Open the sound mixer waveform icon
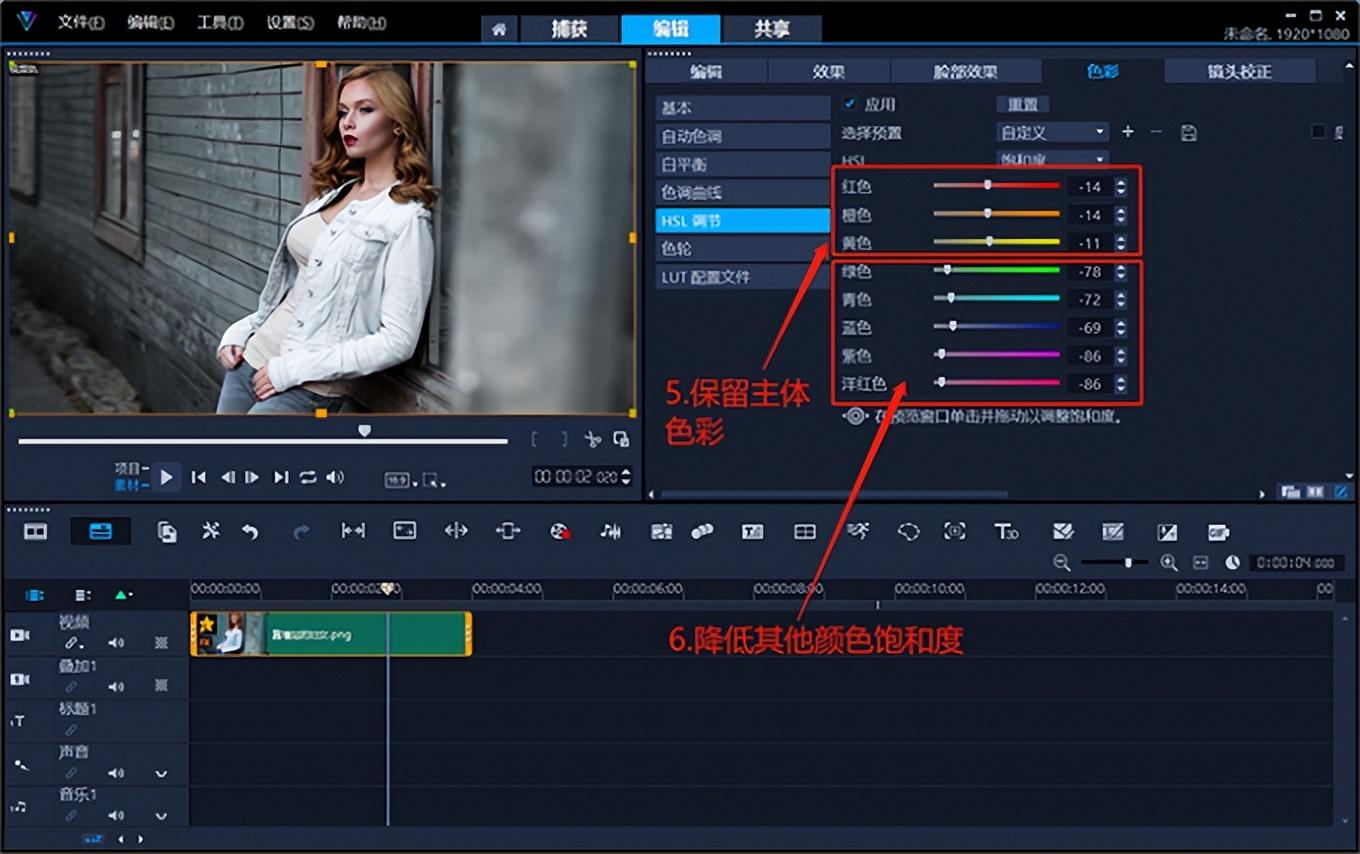The image size is (1360, 854). (x=610, y=532)
